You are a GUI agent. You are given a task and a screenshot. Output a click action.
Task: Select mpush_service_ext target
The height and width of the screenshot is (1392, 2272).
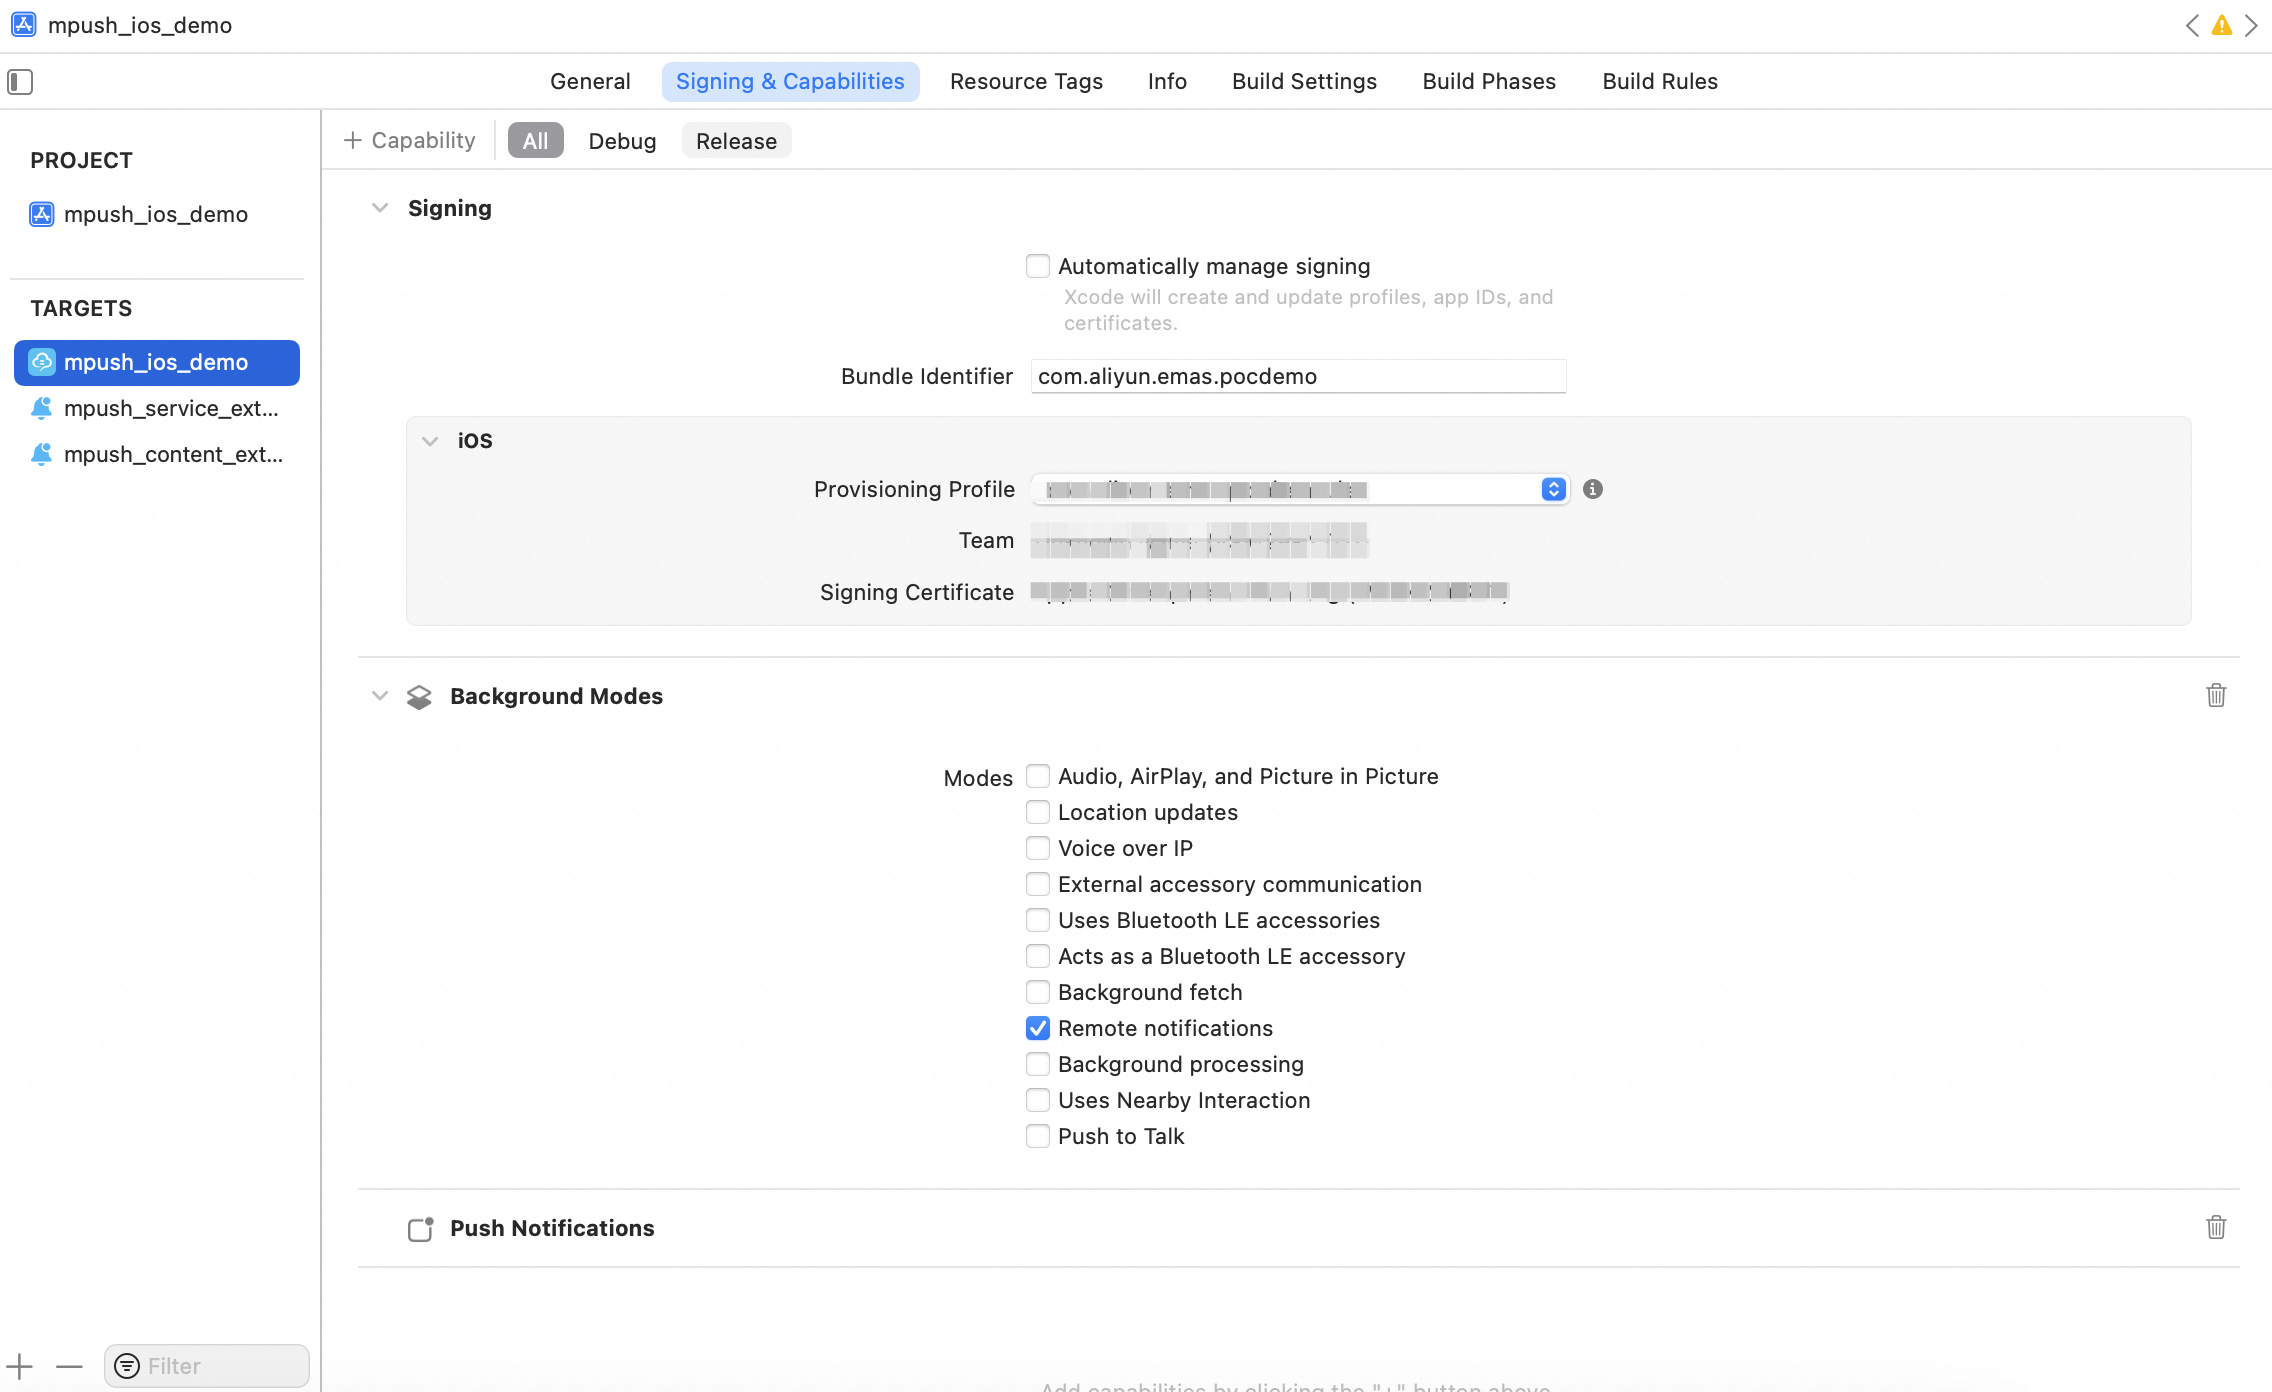(157, 408)
